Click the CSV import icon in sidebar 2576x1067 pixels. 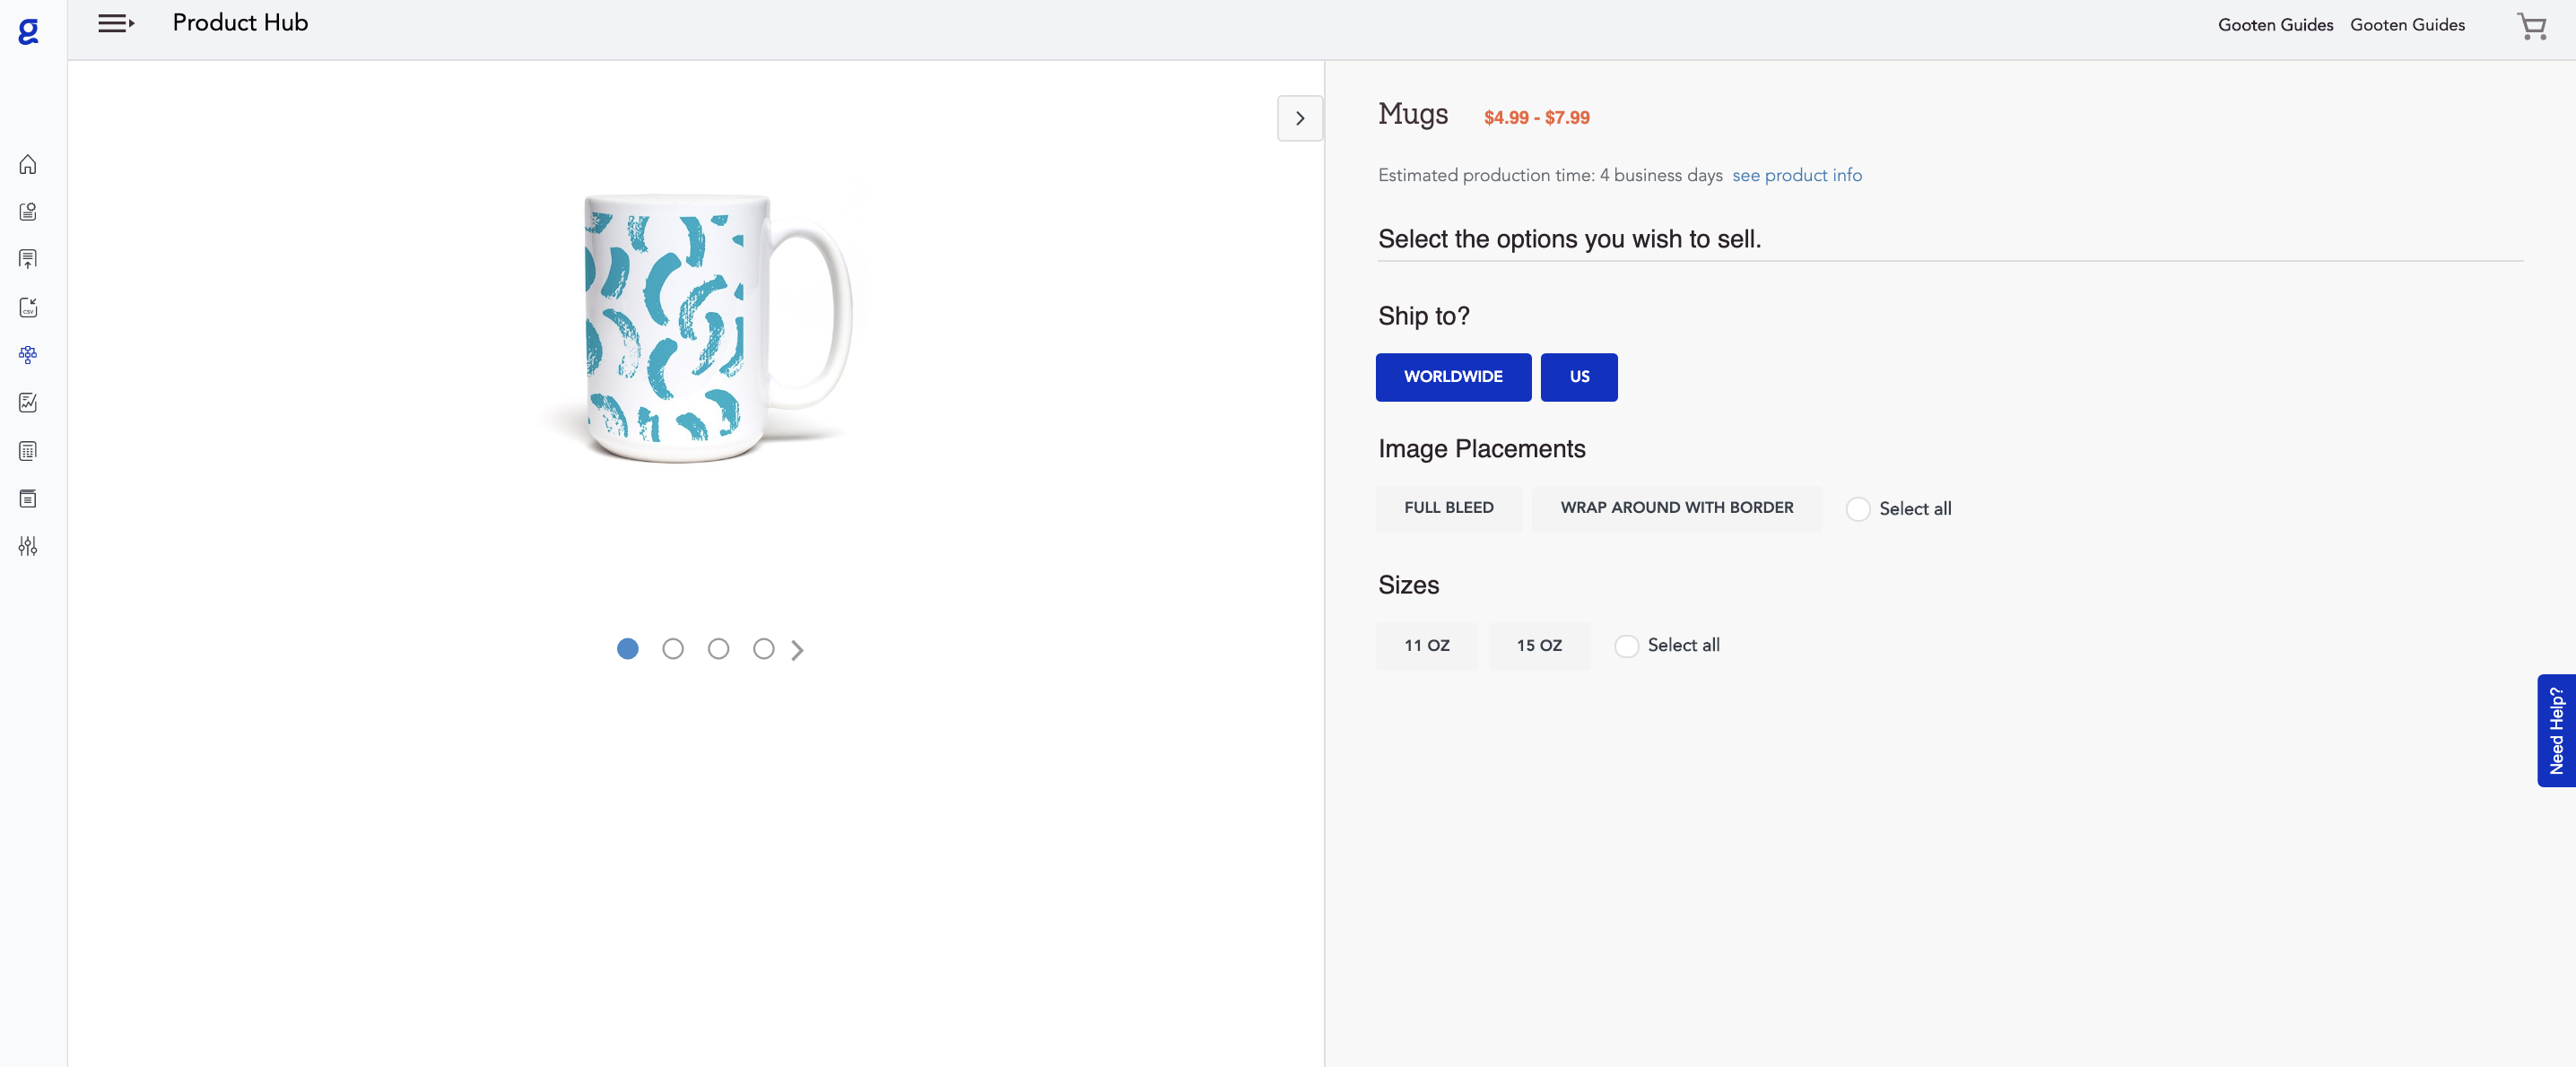(x=28, y=307)
